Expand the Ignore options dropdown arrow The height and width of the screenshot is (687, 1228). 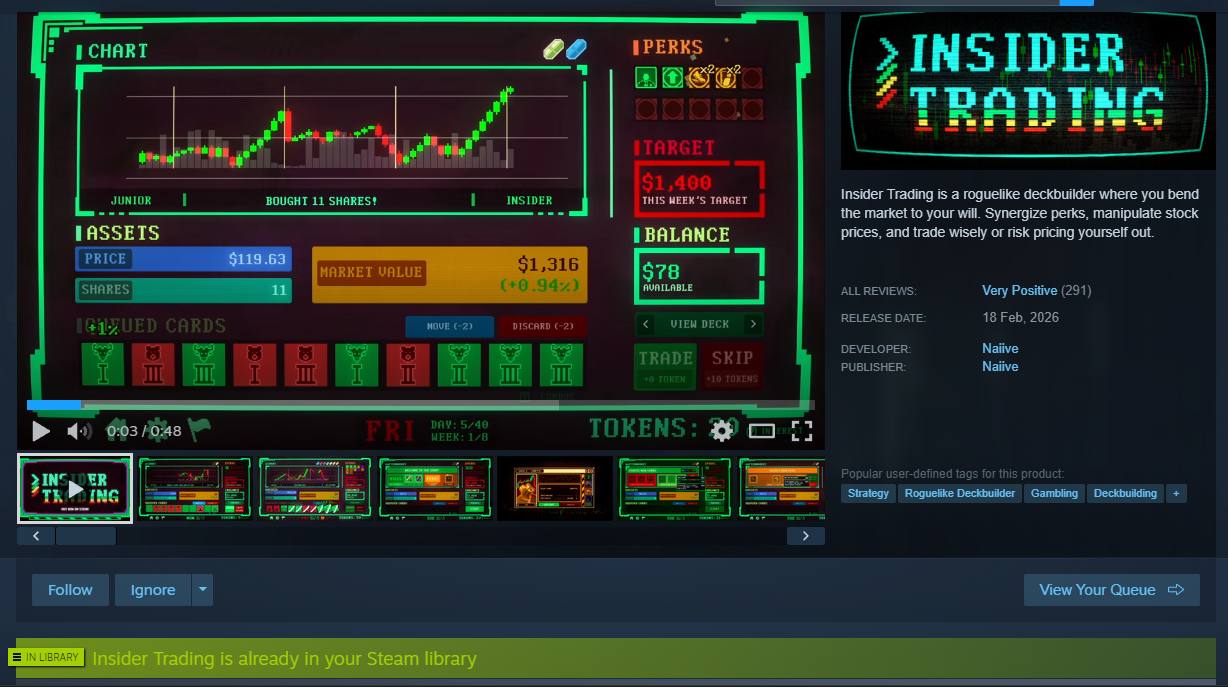click(x=203, y=590)
